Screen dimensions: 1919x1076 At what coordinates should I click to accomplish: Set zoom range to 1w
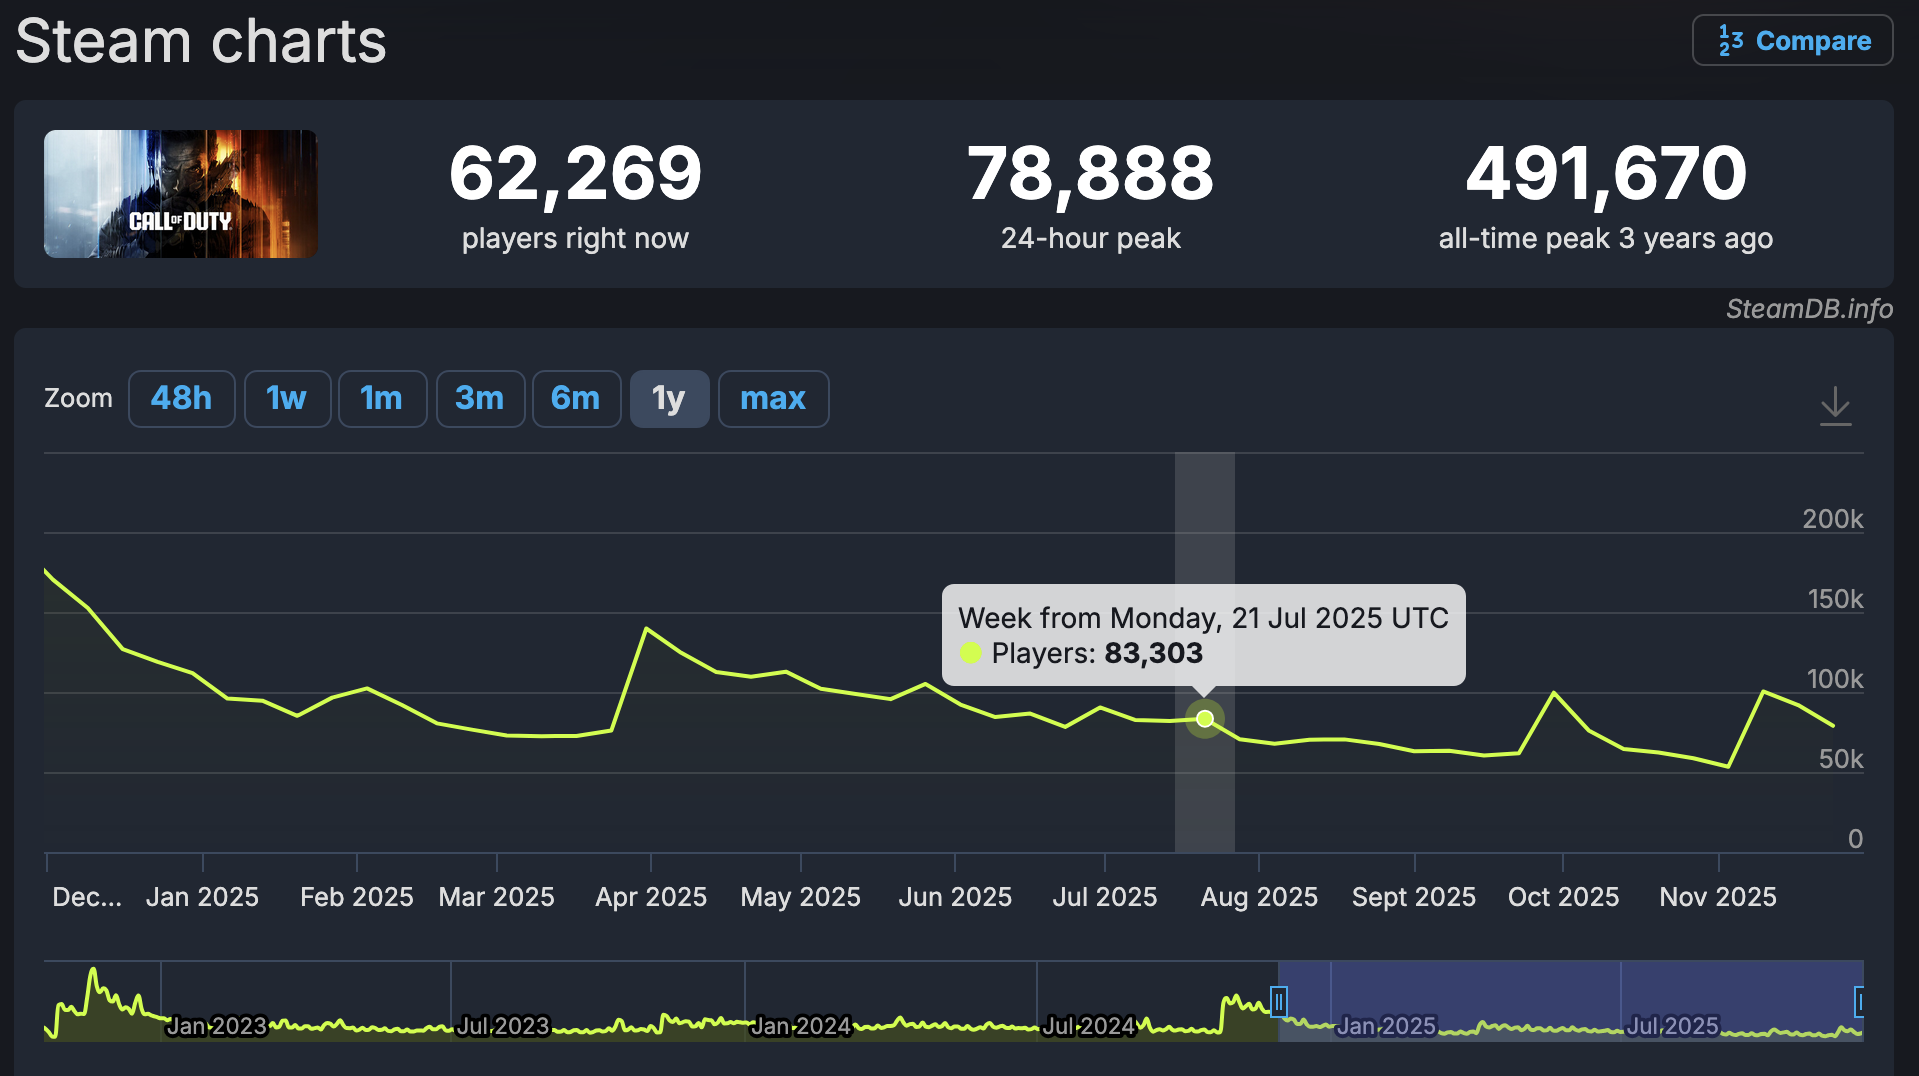pyautogui.click(x=287, y=399)
